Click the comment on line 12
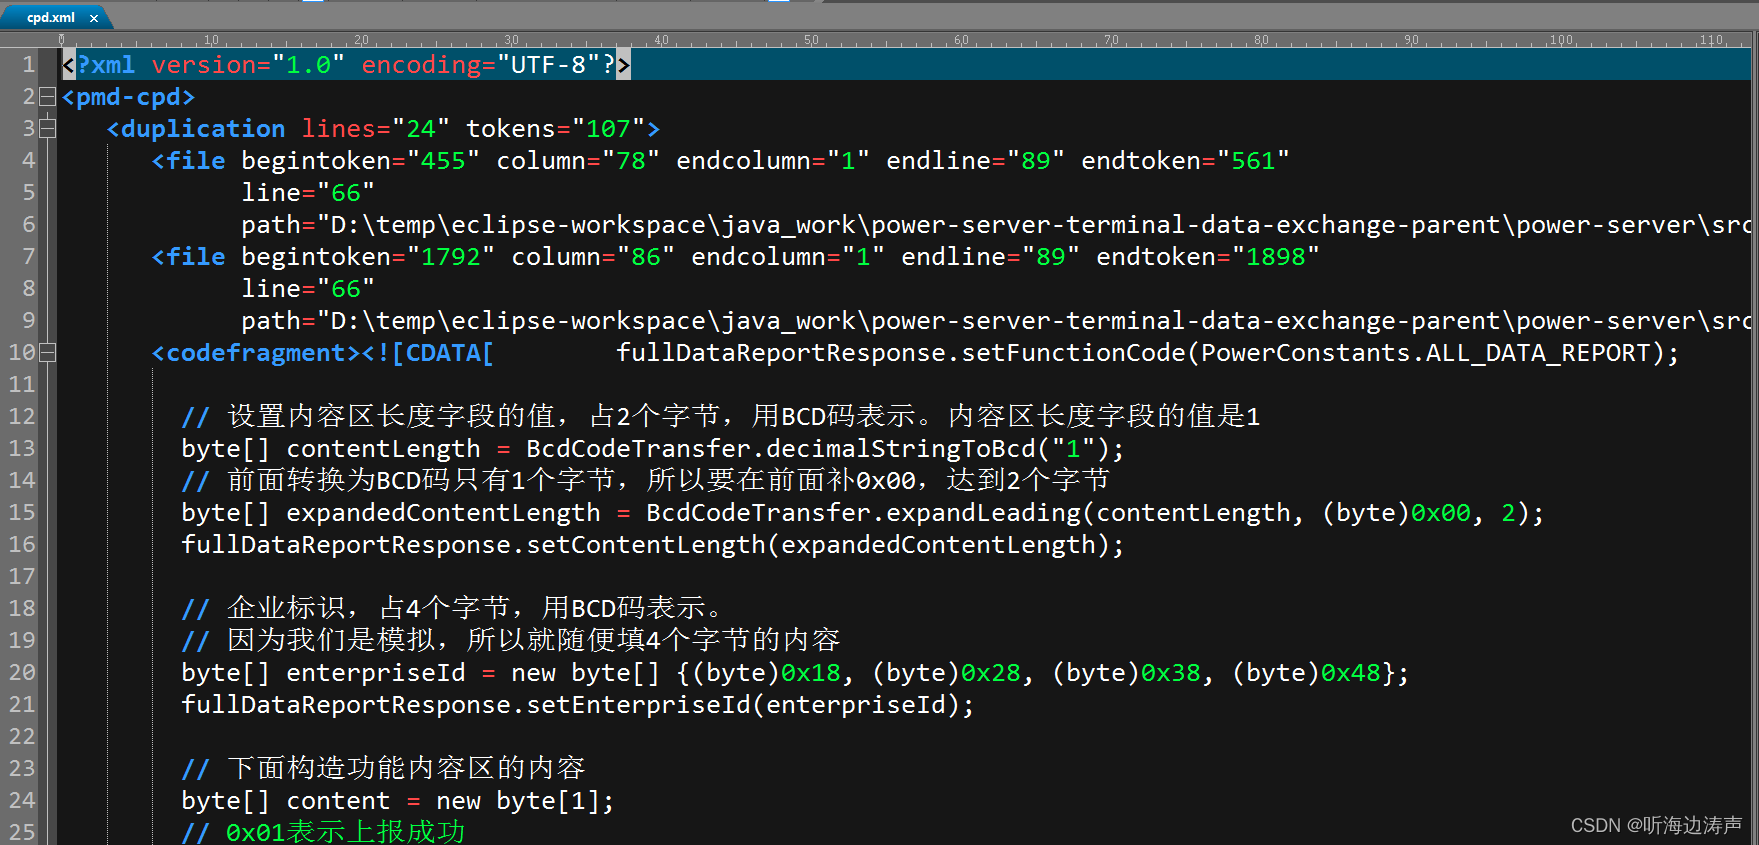The height and width of the screenshot is (845, 1759). click(x=721, y=417)
